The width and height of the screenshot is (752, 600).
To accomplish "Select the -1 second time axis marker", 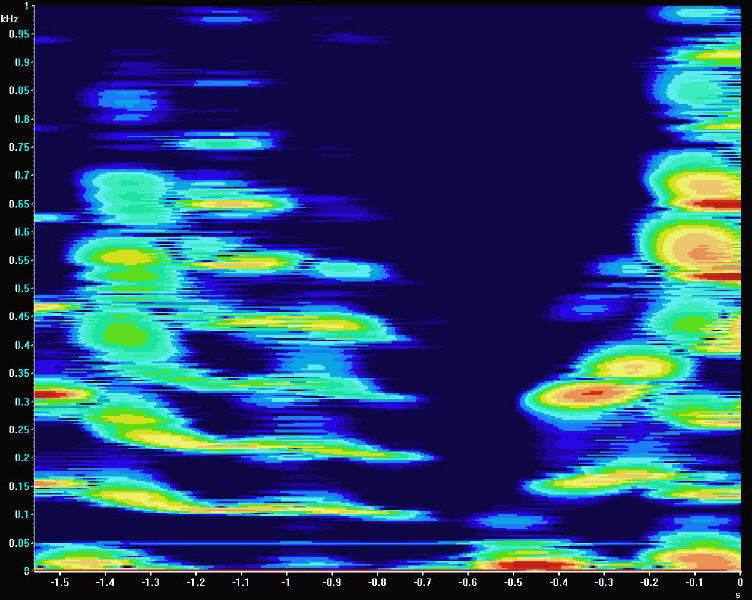I will pyautogui.click(x=285, y=580).
